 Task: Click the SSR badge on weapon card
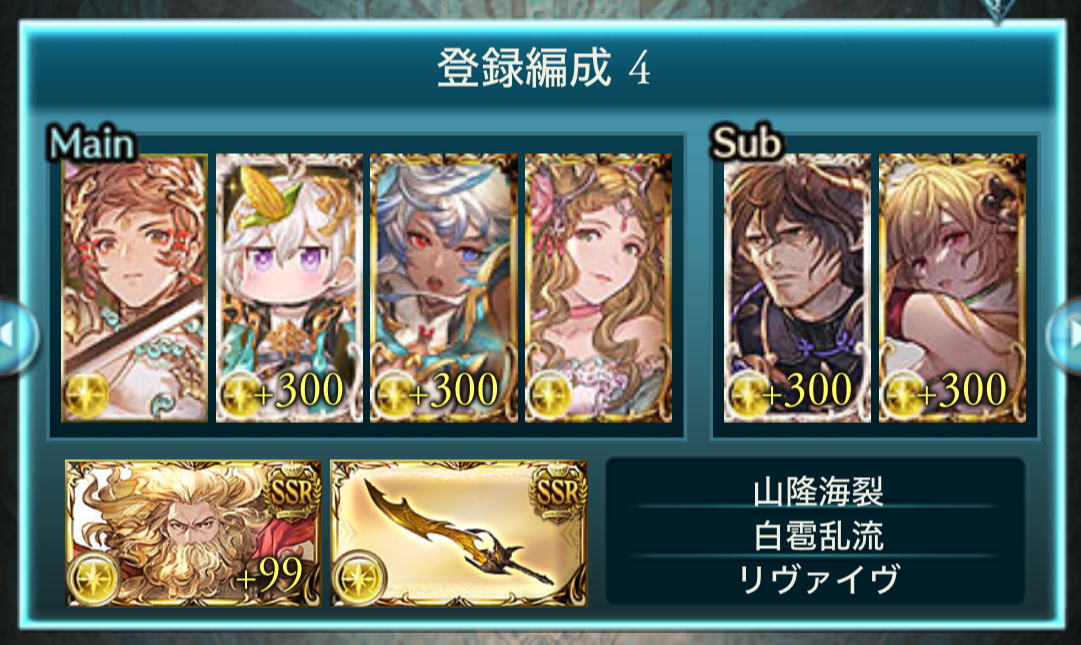click(557, 491)
